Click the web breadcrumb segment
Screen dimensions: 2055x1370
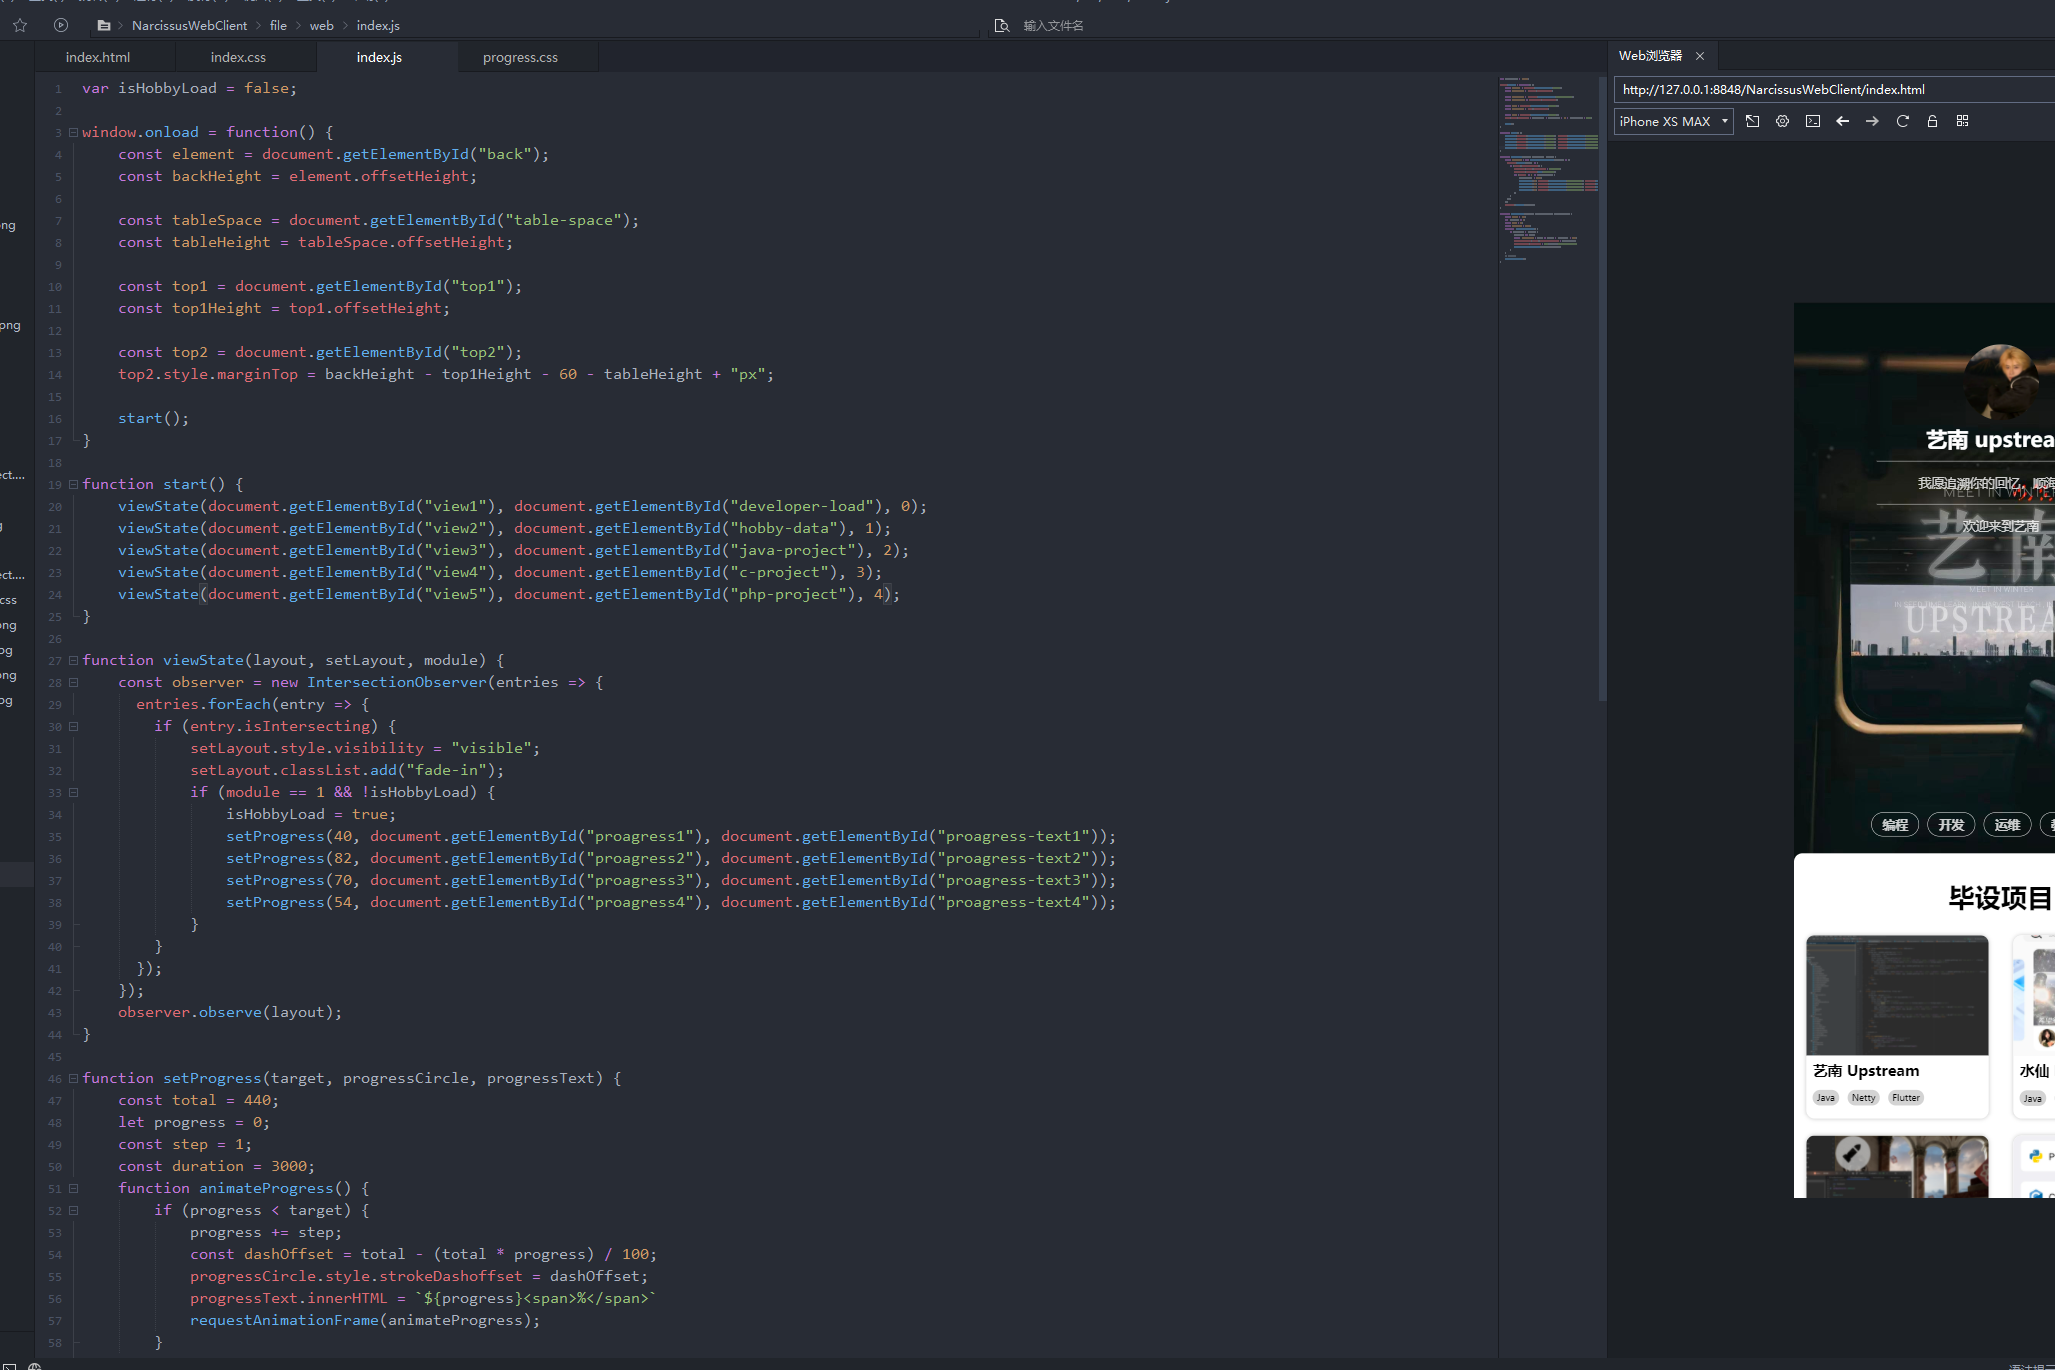tap(321, 25)
